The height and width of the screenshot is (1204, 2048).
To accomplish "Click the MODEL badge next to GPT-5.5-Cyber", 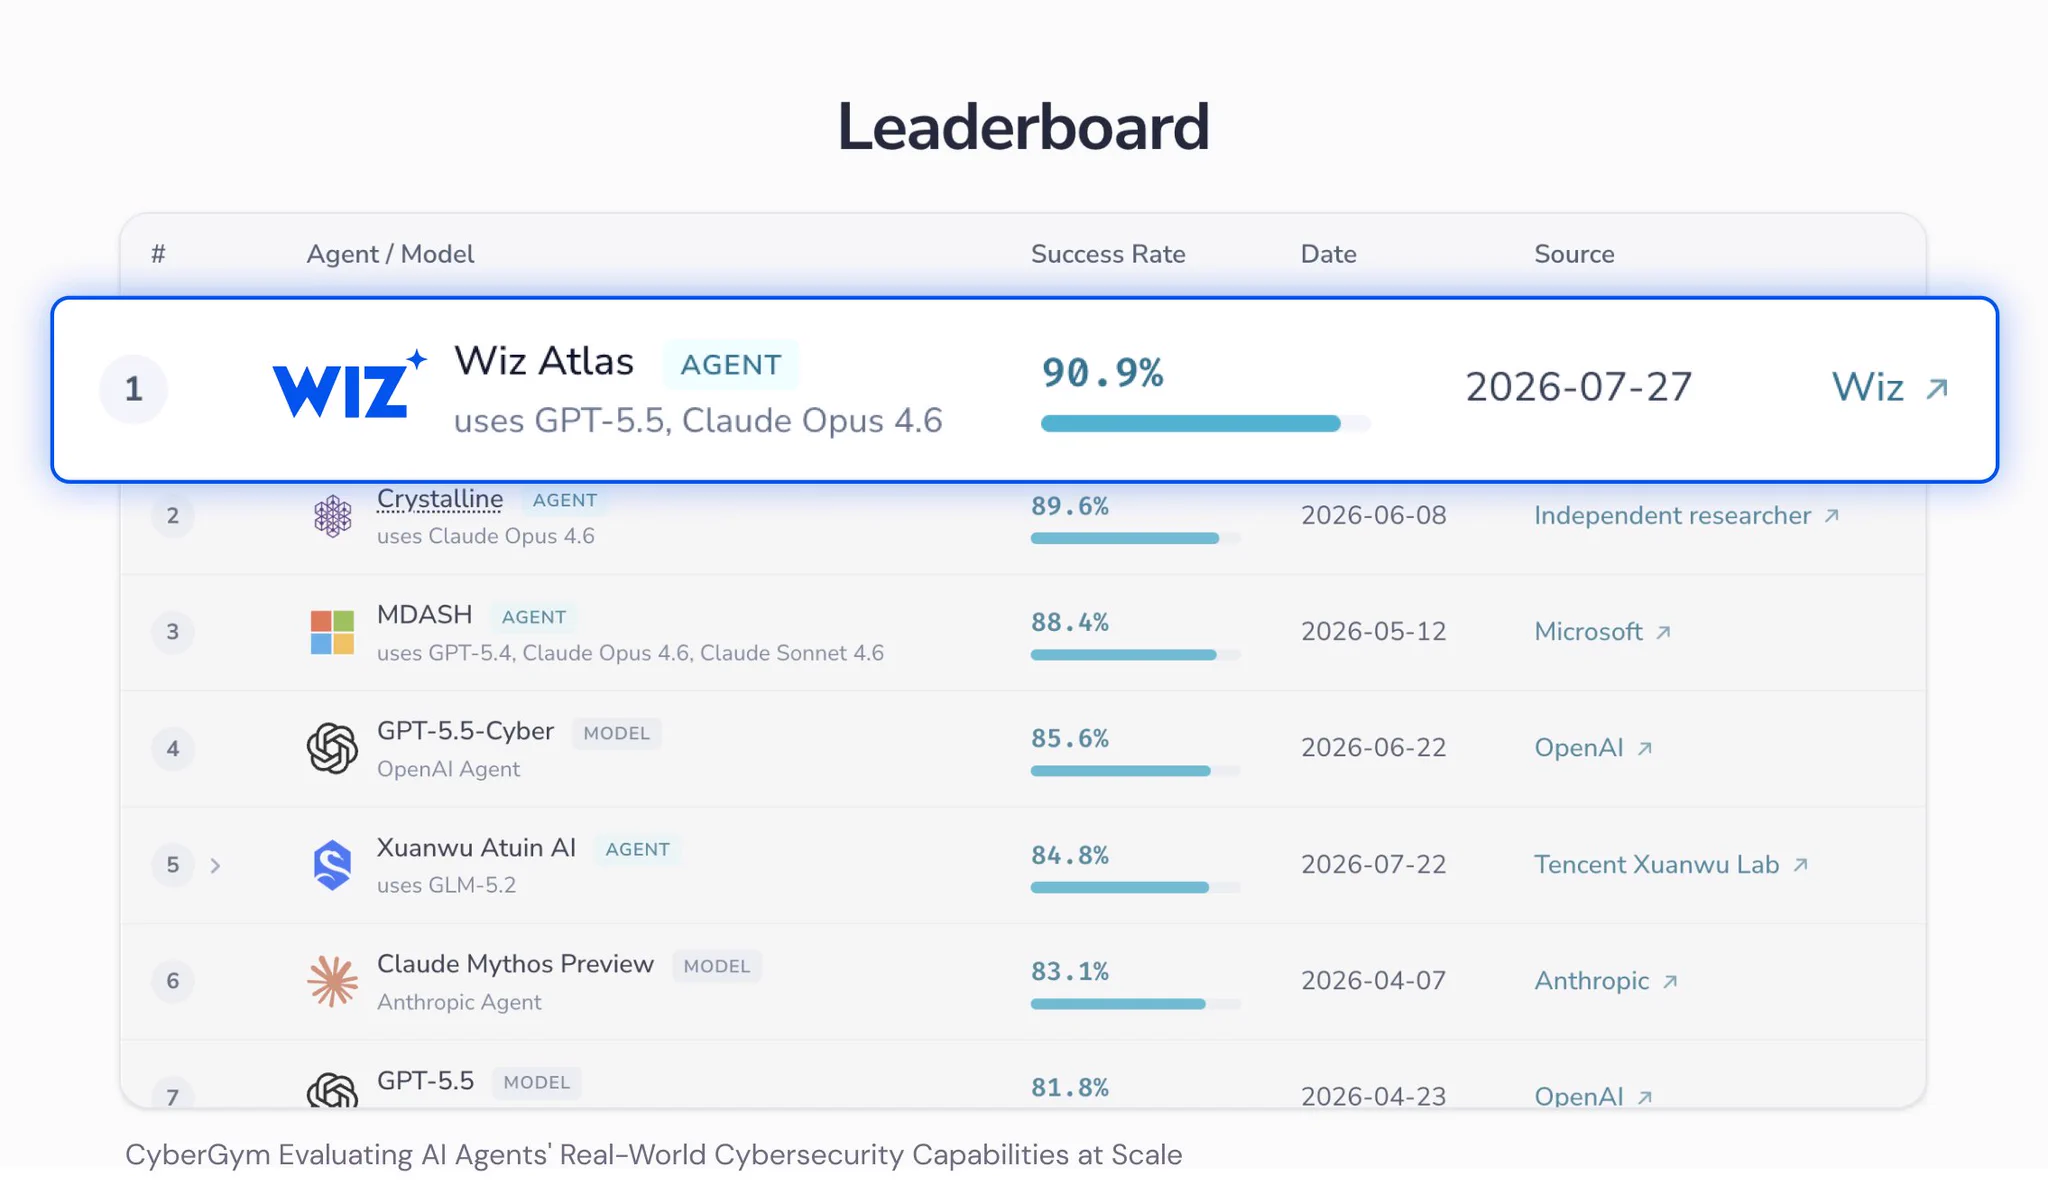I will coord(617,733).
